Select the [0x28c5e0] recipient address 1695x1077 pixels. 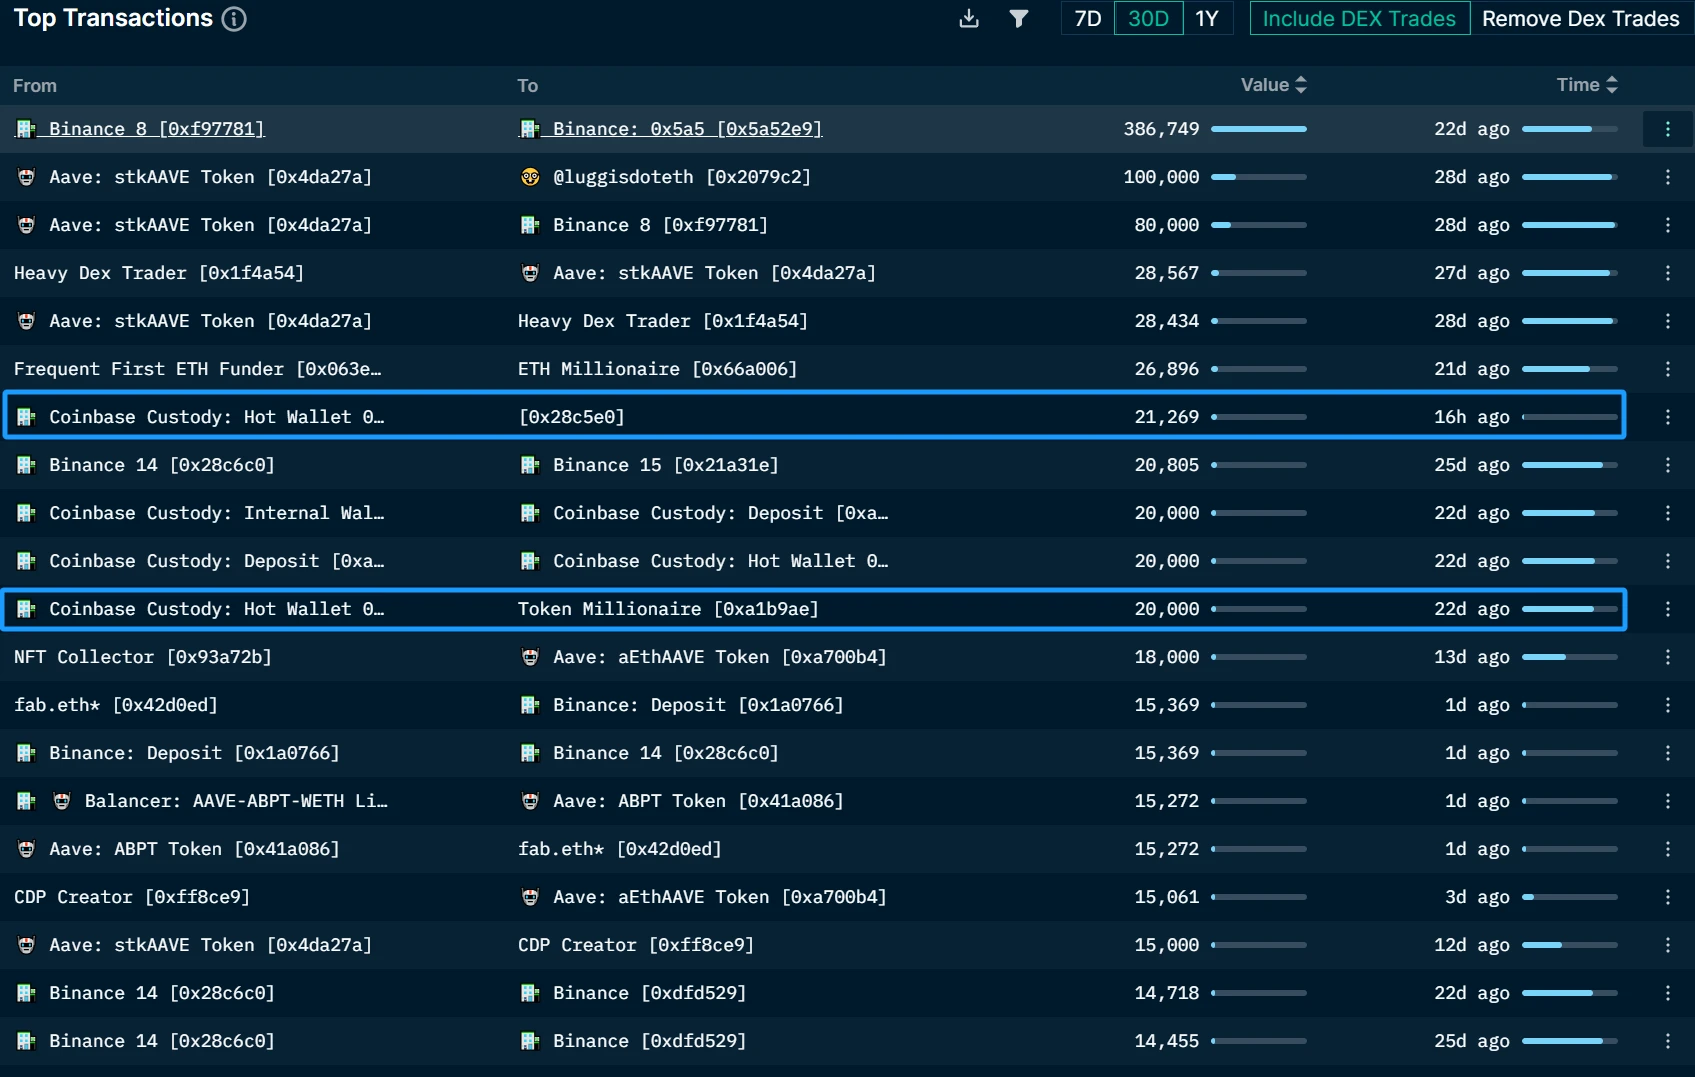click(x=571, y=417)
